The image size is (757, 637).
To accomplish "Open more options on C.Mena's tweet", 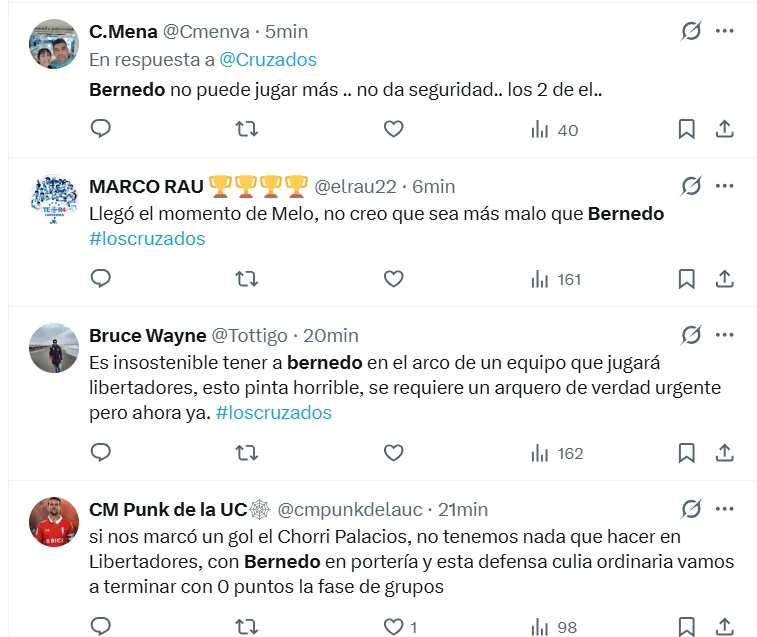I will click(725, 31).
